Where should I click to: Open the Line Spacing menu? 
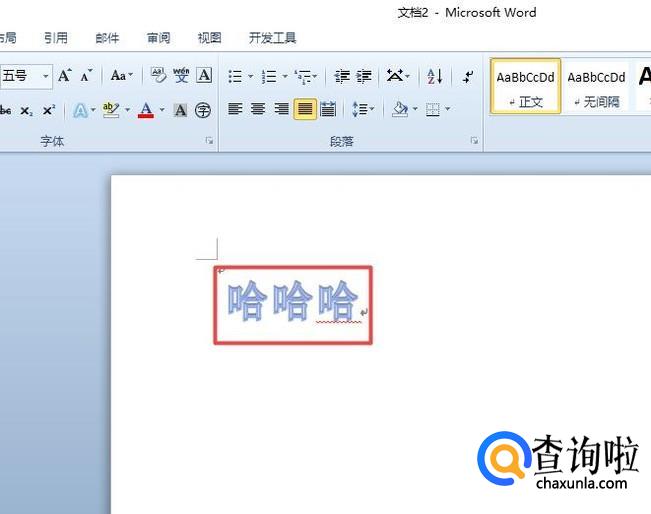363,109
